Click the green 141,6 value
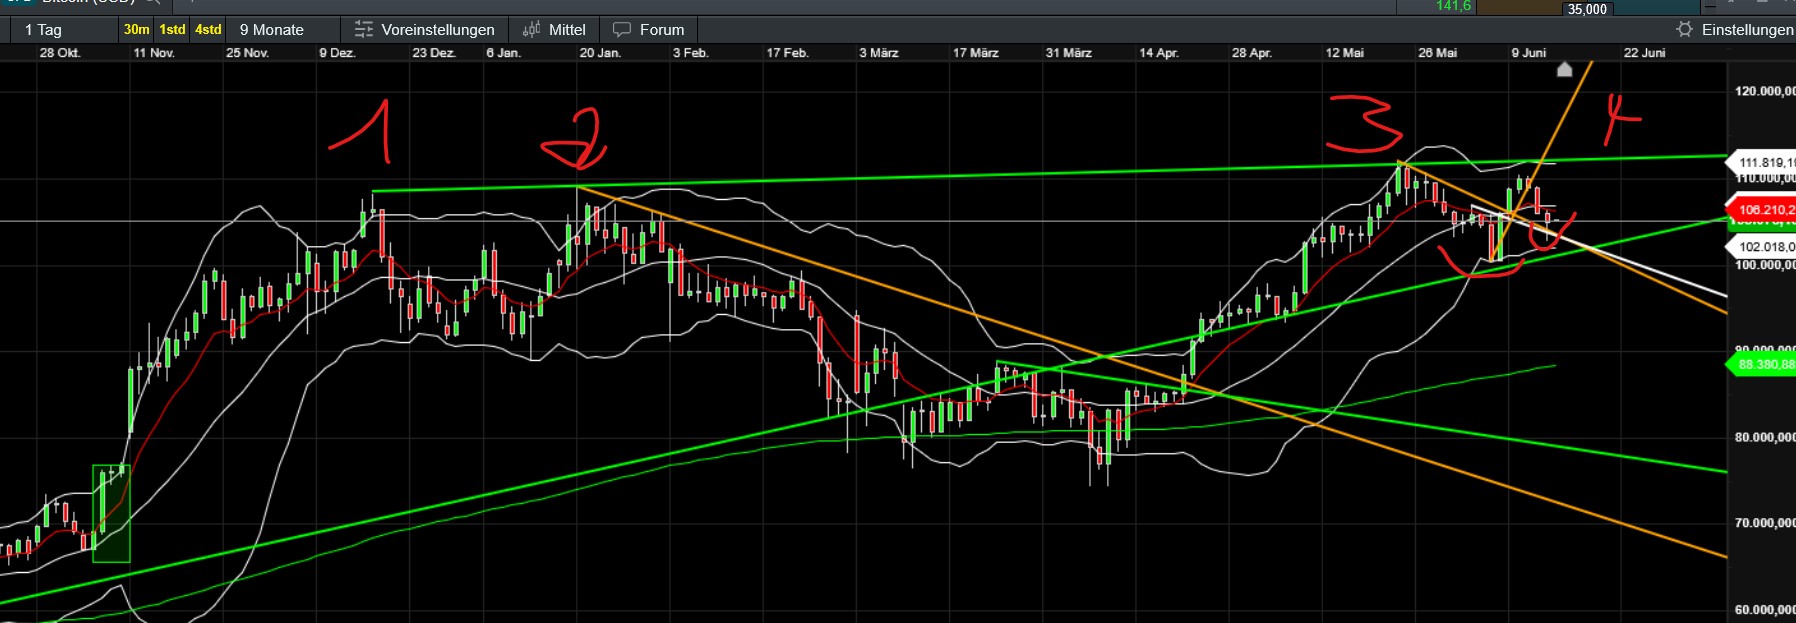 pyautogui.click(x=1453, y=6)
